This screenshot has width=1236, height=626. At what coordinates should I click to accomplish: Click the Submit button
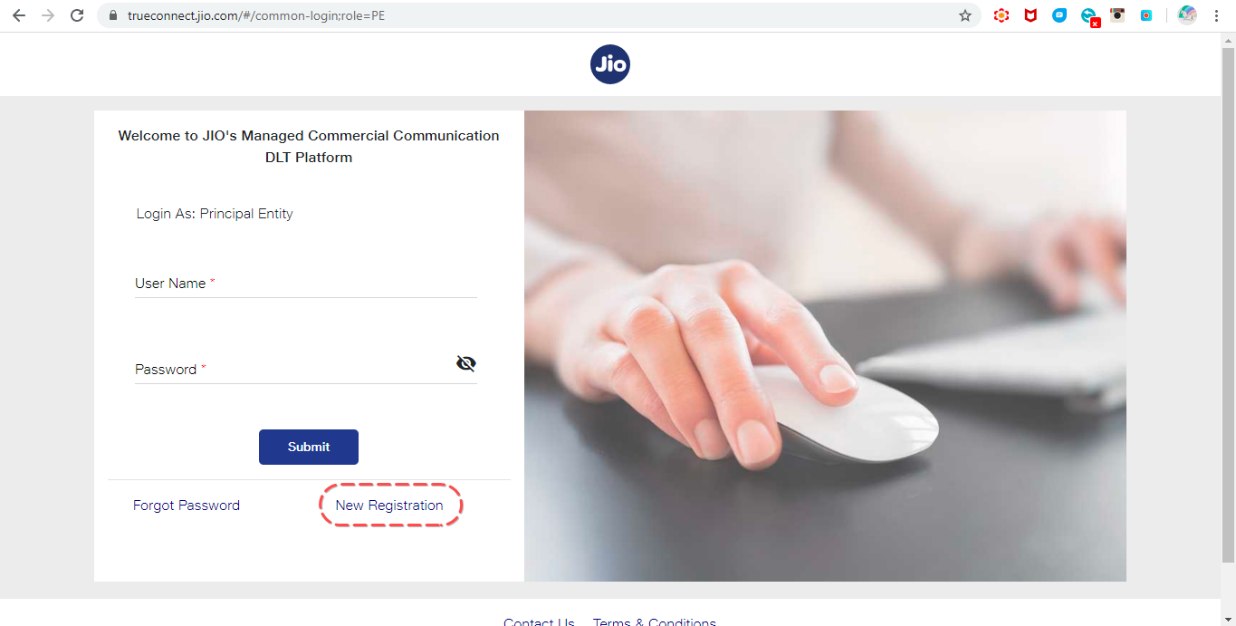click(x=309, y=447)
